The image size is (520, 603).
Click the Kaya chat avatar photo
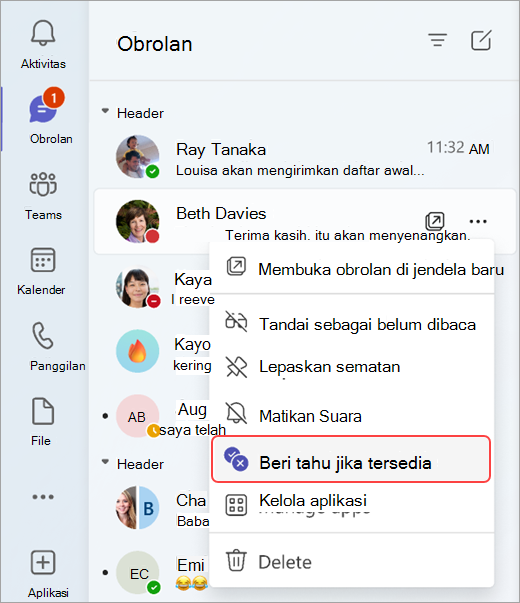138,287
